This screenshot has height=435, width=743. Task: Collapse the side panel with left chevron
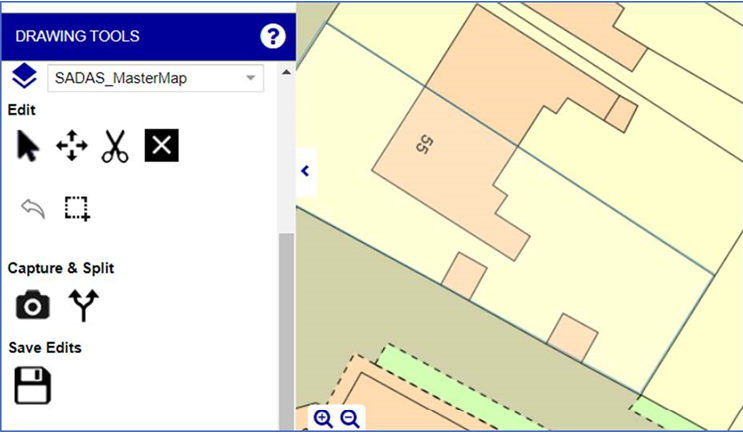tap(306, 171)
